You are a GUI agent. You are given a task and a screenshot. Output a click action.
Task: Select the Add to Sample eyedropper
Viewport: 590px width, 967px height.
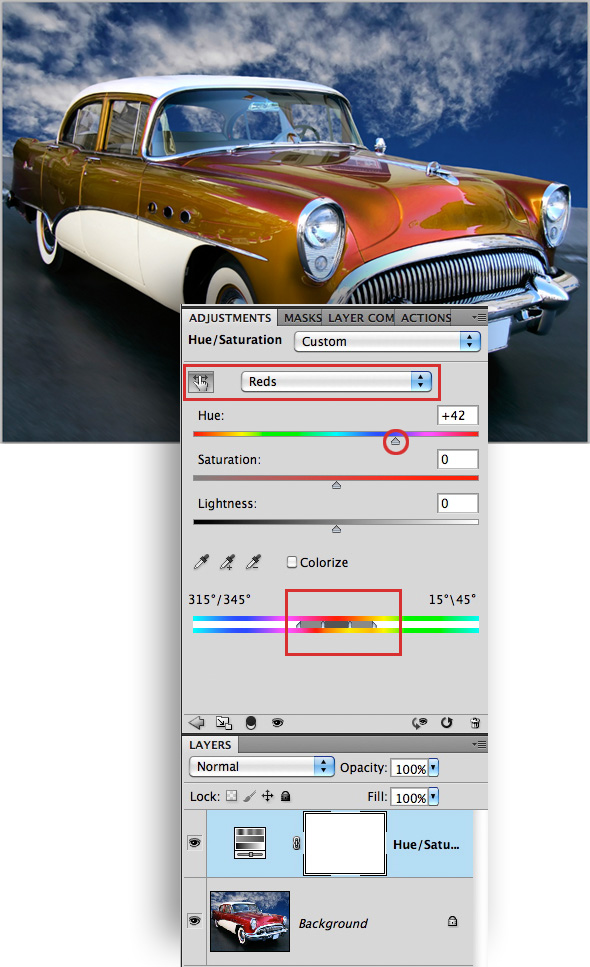227,562
